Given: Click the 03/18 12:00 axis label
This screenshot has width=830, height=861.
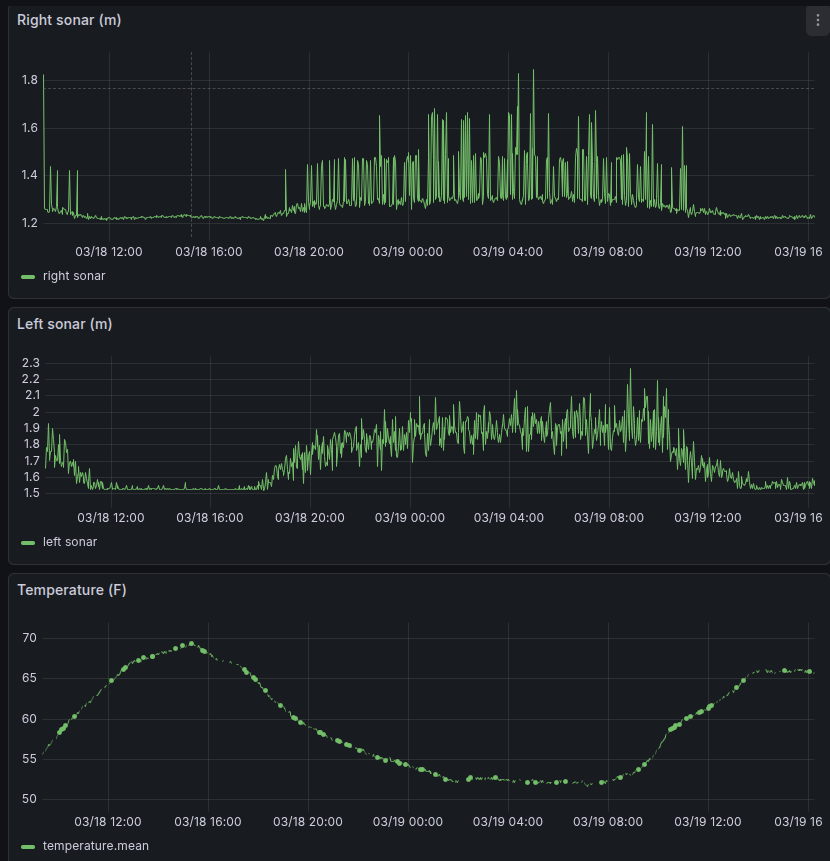Looking at the screenshot, I should click(107, 252).
